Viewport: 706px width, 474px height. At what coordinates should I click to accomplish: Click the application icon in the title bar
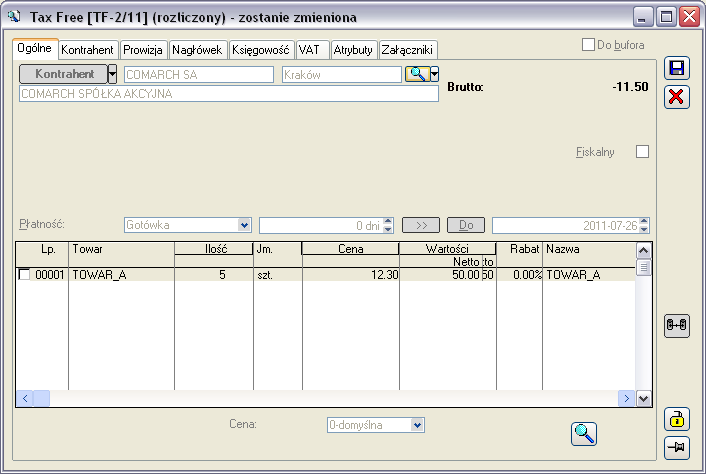14,17
